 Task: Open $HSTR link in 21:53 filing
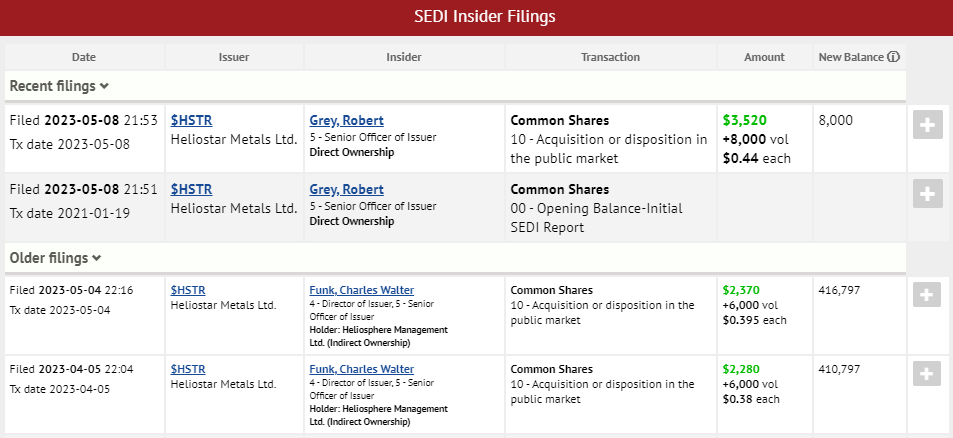coord(190,120)
